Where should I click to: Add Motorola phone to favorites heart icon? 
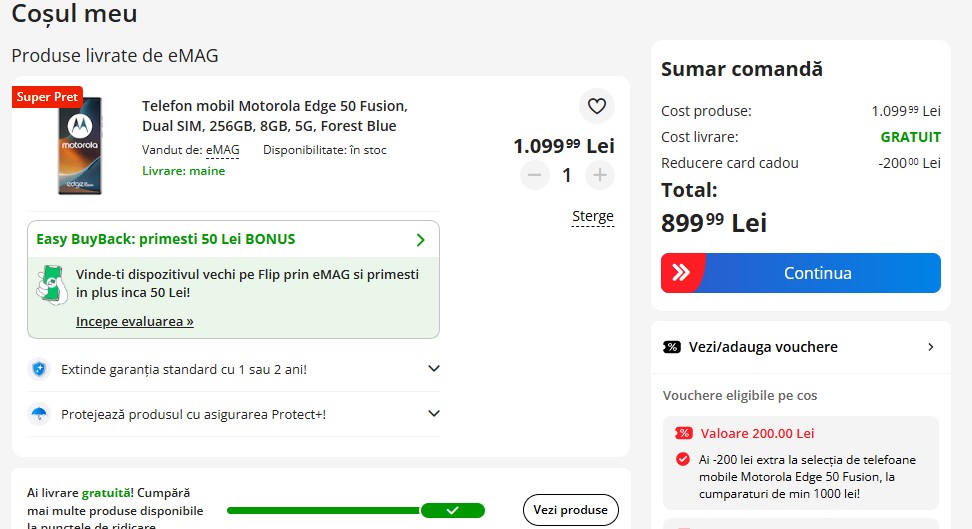(x=596, y=106)
